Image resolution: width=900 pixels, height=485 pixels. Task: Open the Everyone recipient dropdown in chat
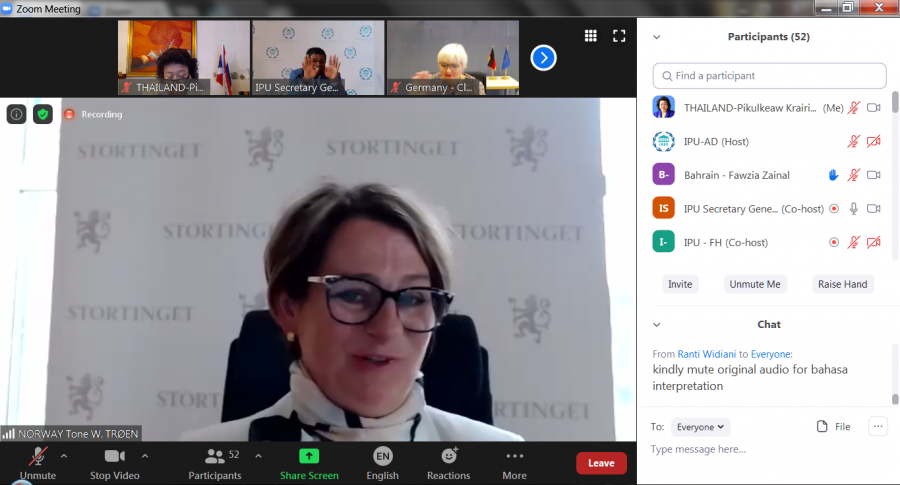coord(700,427)
